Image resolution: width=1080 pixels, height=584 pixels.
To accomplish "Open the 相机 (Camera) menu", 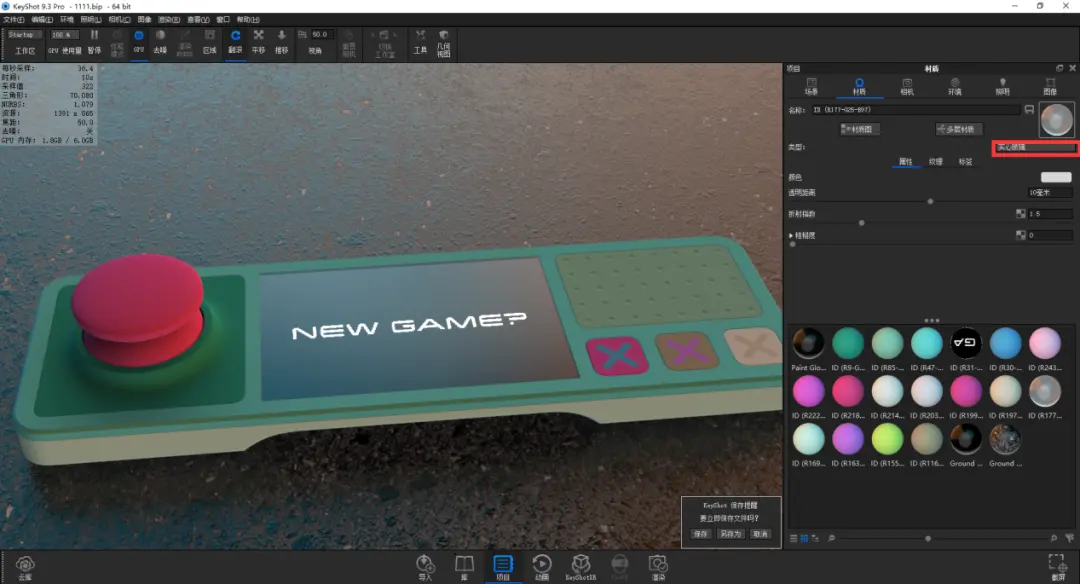I will [x=119, y=19].
